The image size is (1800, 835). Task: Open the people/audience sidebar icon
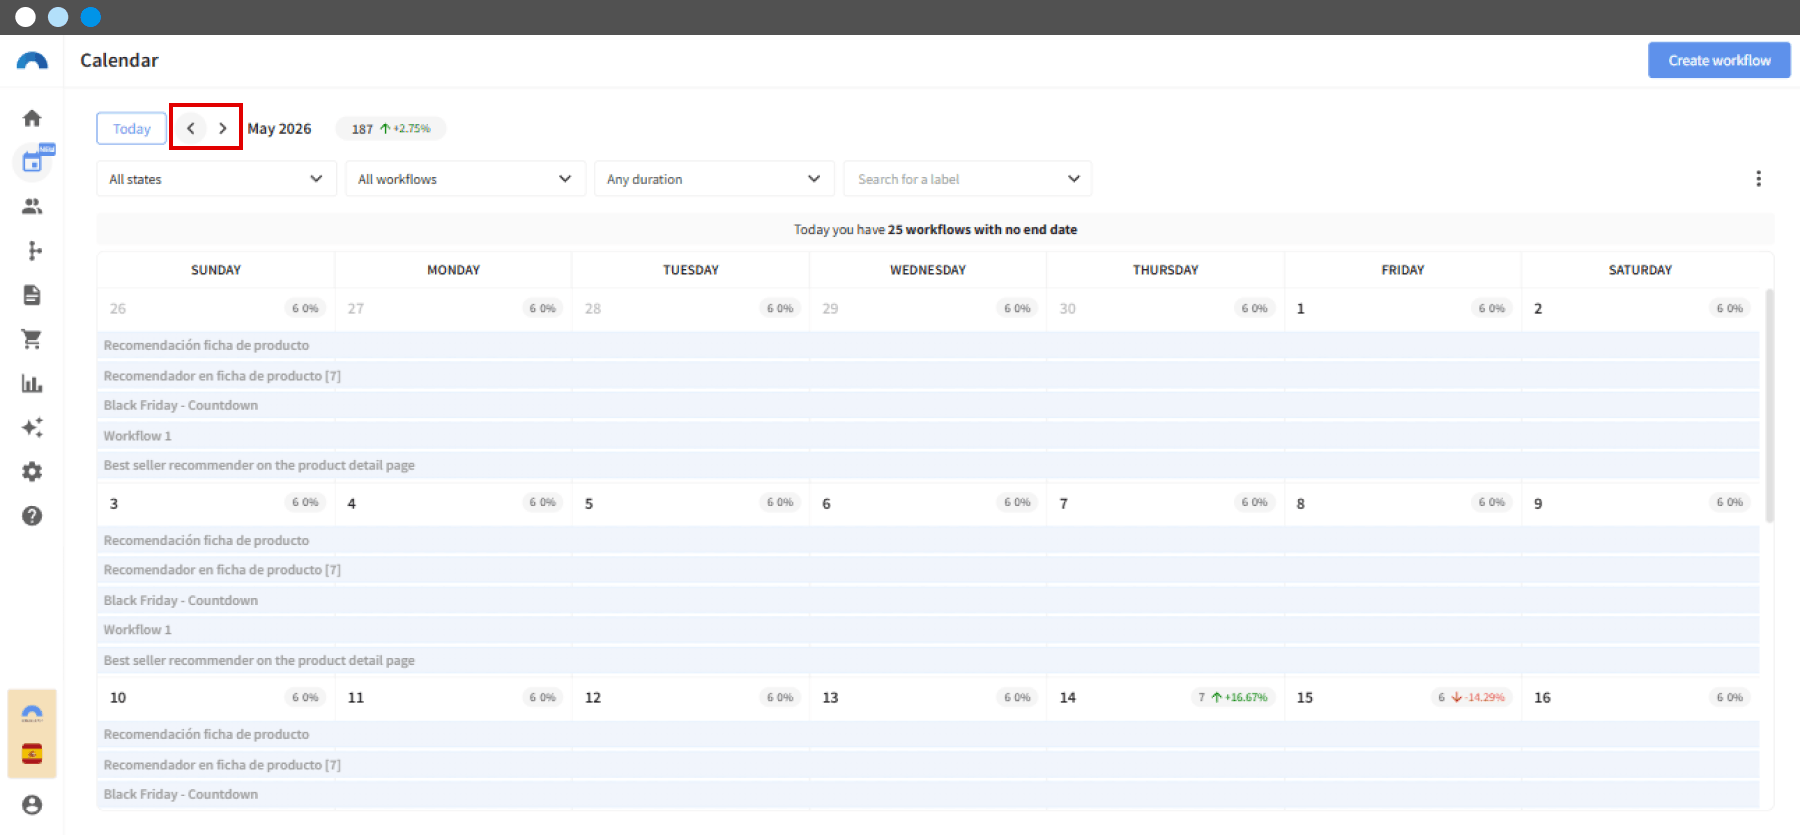(x=32, y=206)
